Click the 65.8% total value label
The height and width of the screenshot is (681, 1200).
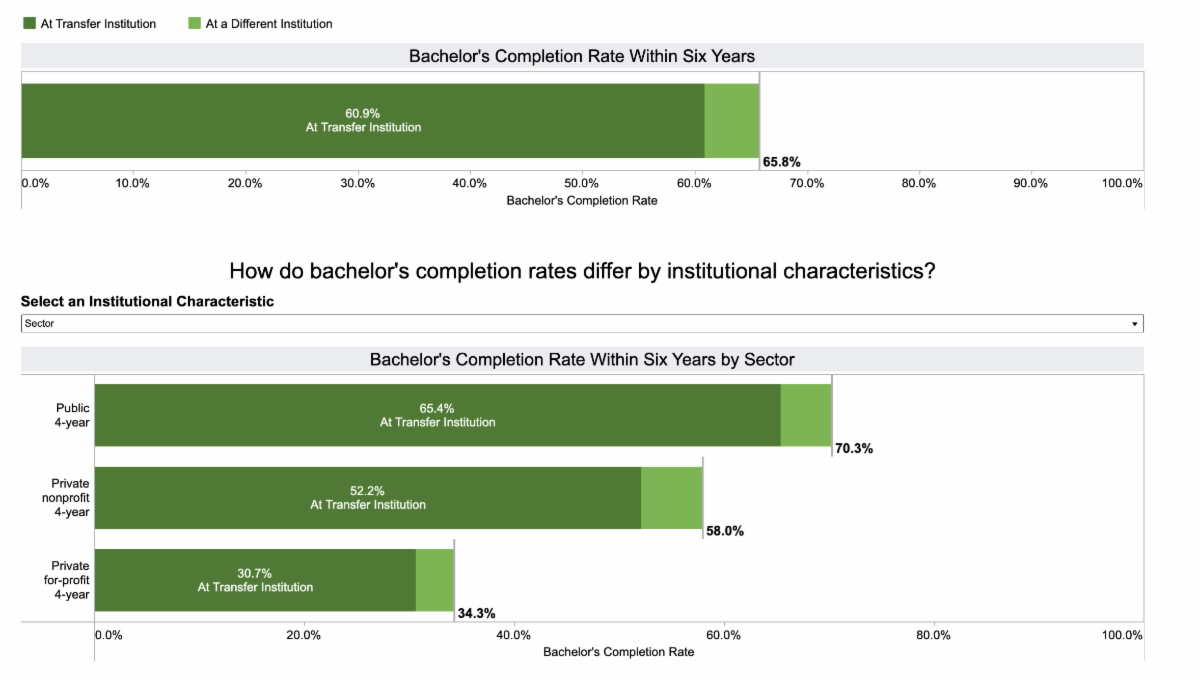781,162
